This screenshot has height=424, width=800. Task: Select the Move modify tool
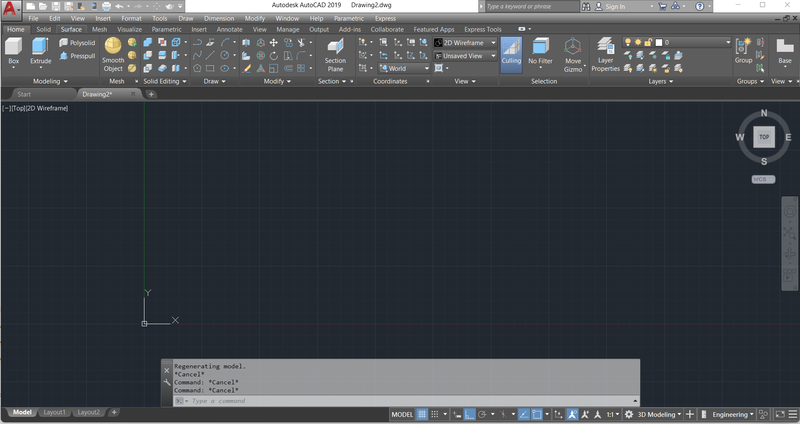coord(273,43)
